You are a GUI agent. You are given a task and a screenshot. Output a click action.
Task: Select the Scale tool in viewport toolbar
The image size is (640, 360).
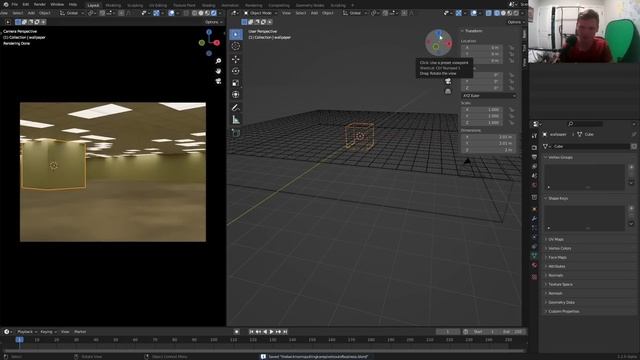pyautogui.click(x=236, y=83)
